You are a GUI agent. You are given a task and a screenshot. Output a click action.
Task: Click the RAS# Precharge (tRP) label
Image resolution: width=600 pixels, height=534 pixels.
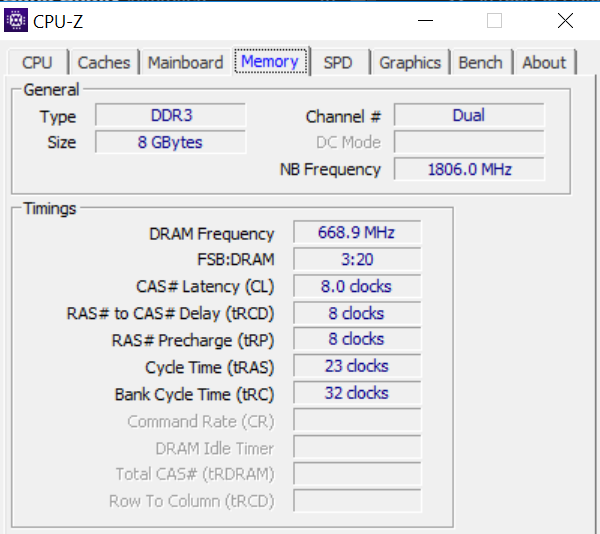click(193, 340)
